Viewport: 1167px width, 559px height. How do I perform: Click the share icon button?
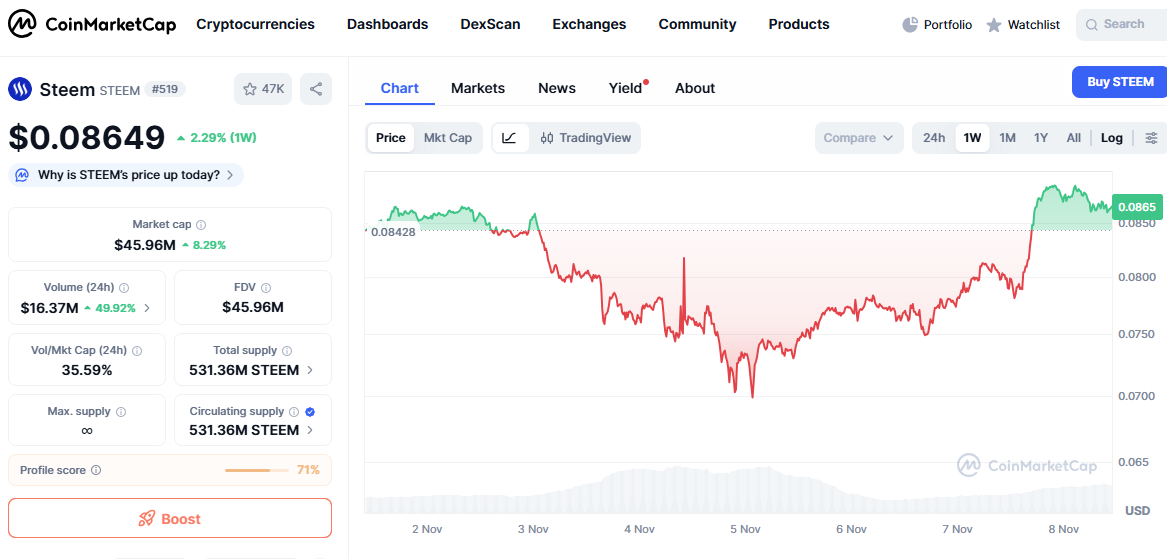316,89
